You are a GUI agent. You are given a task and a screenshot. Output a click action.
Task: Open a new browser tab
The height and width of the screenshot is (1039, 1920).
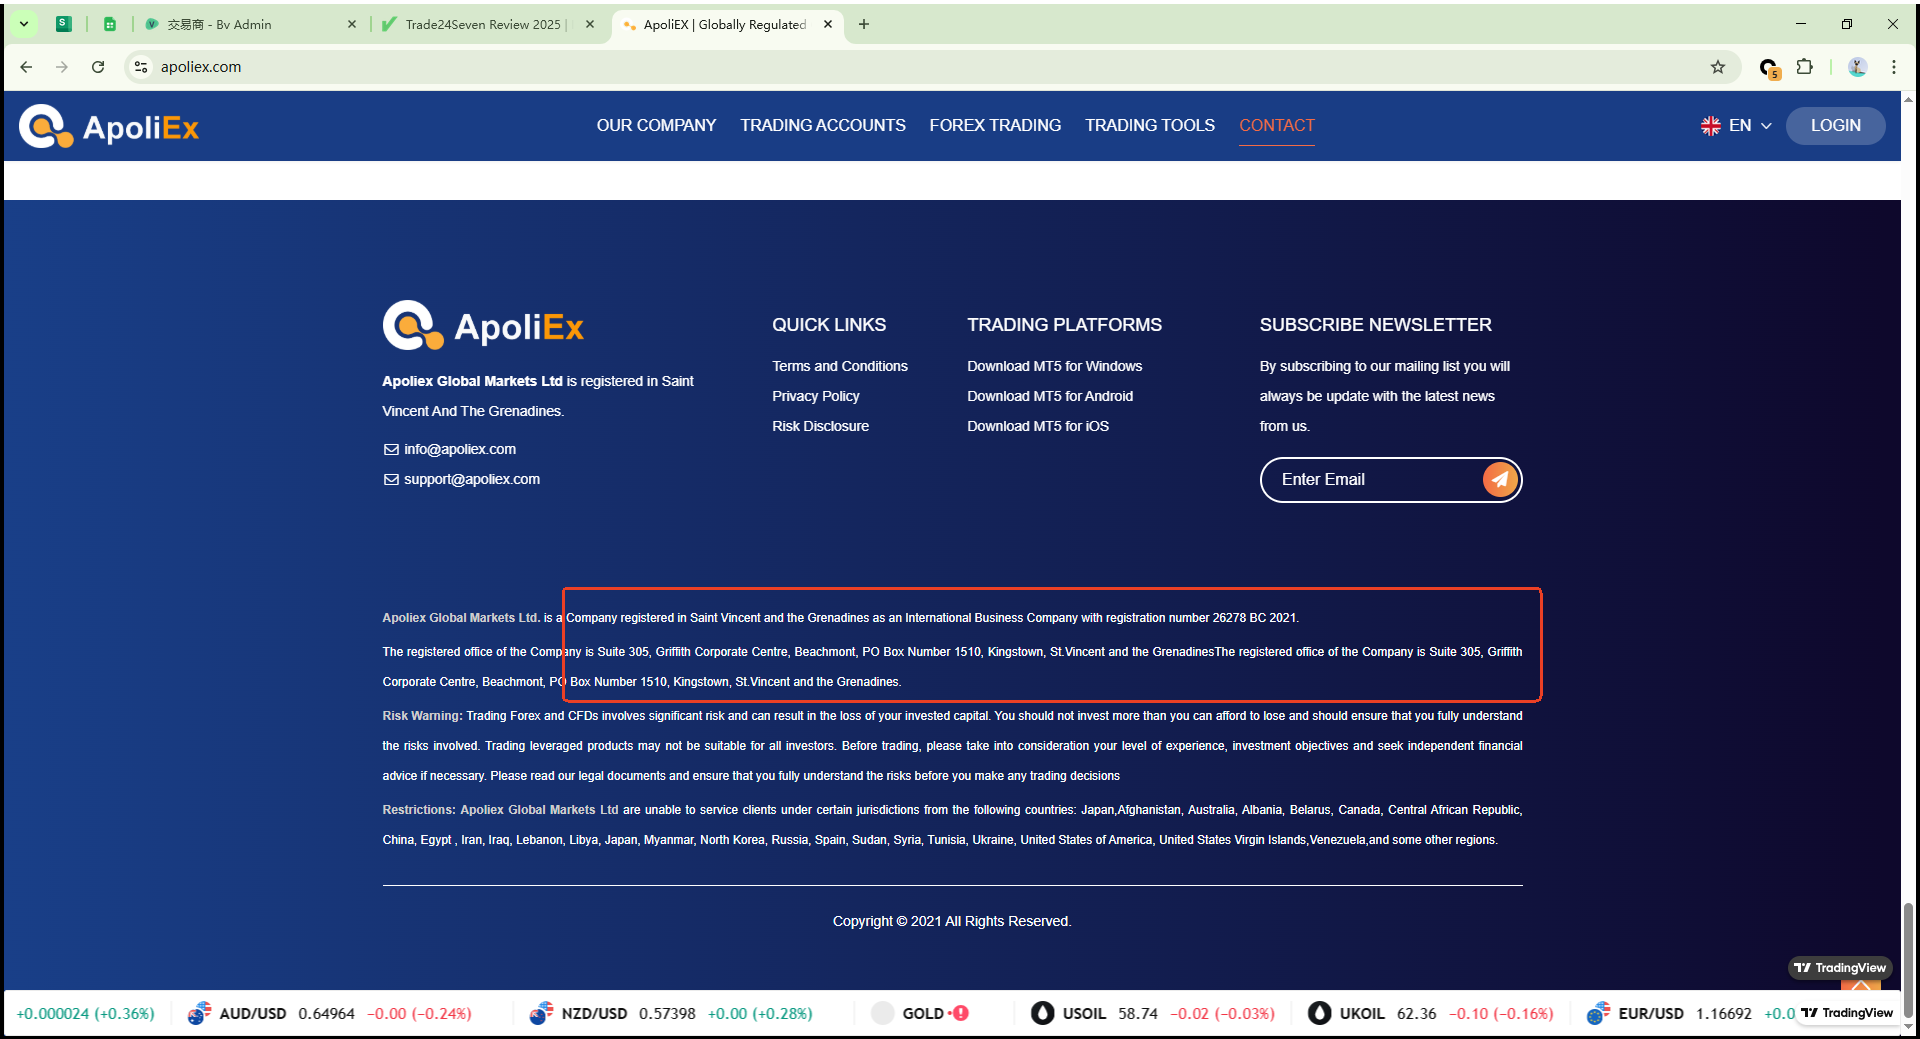[864, 24]
